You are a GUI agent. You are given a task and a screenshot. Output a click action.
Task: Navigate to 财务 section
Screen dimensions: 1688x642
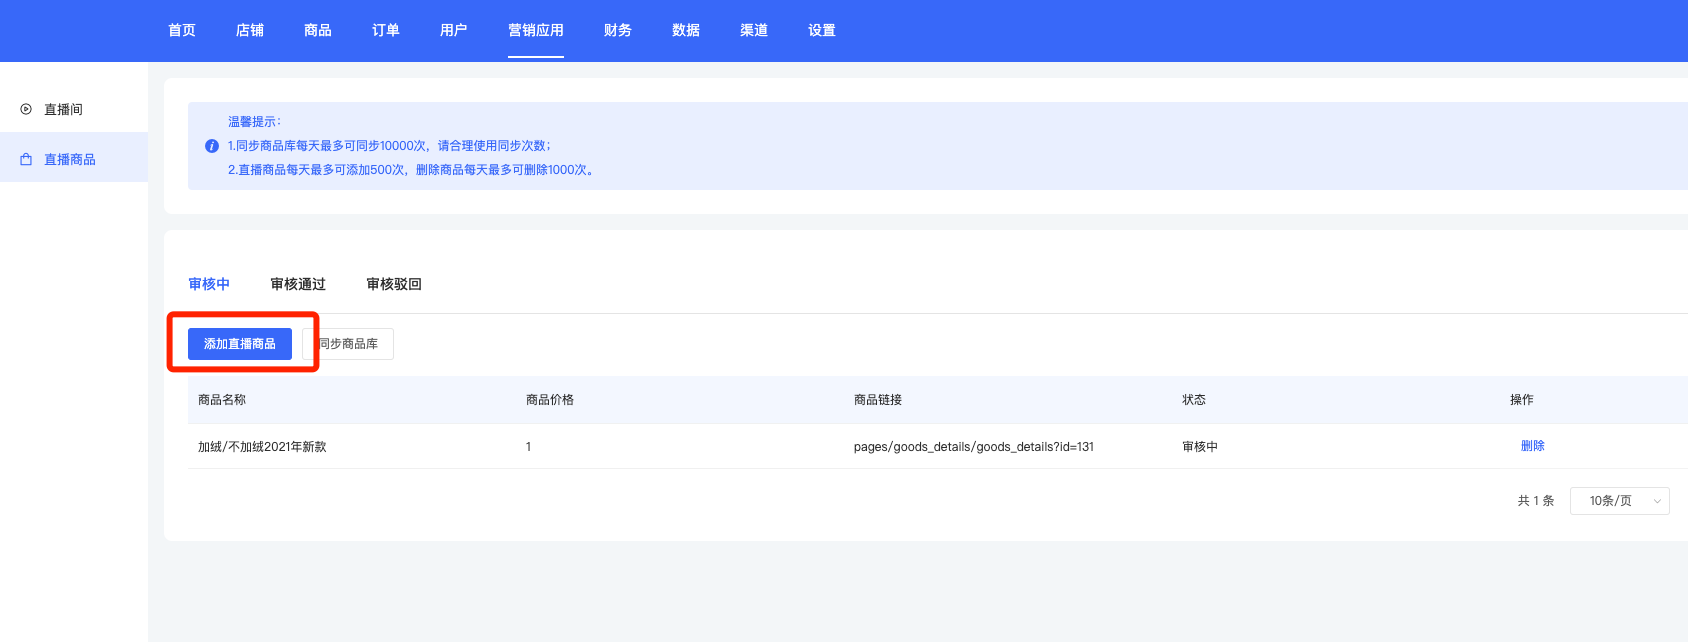(x=618, y=30)
